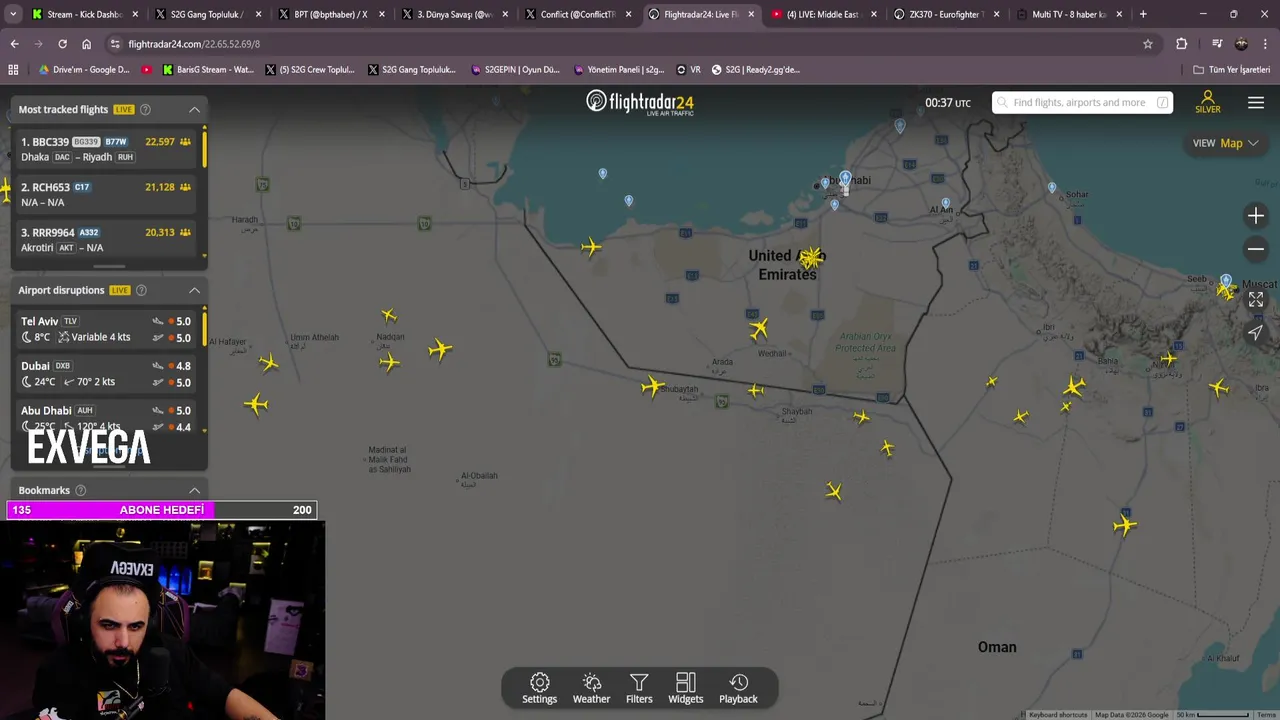This screenshot has height=720, width=1280.
Task: Switch to BPT (@bpthaber) X tab
Action: 331,14
